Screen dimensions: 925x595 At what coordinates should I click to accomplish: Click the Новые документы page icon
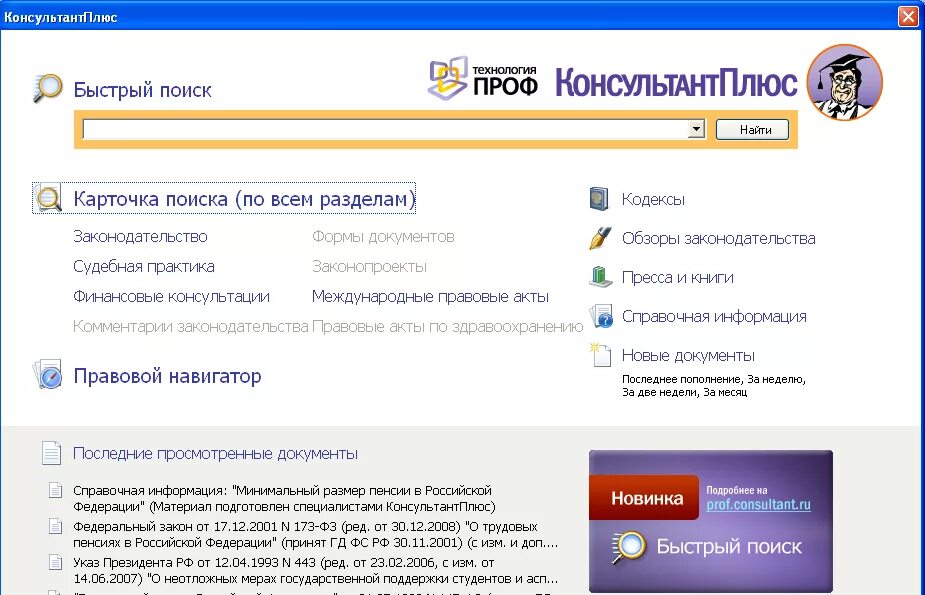point(601,354)
